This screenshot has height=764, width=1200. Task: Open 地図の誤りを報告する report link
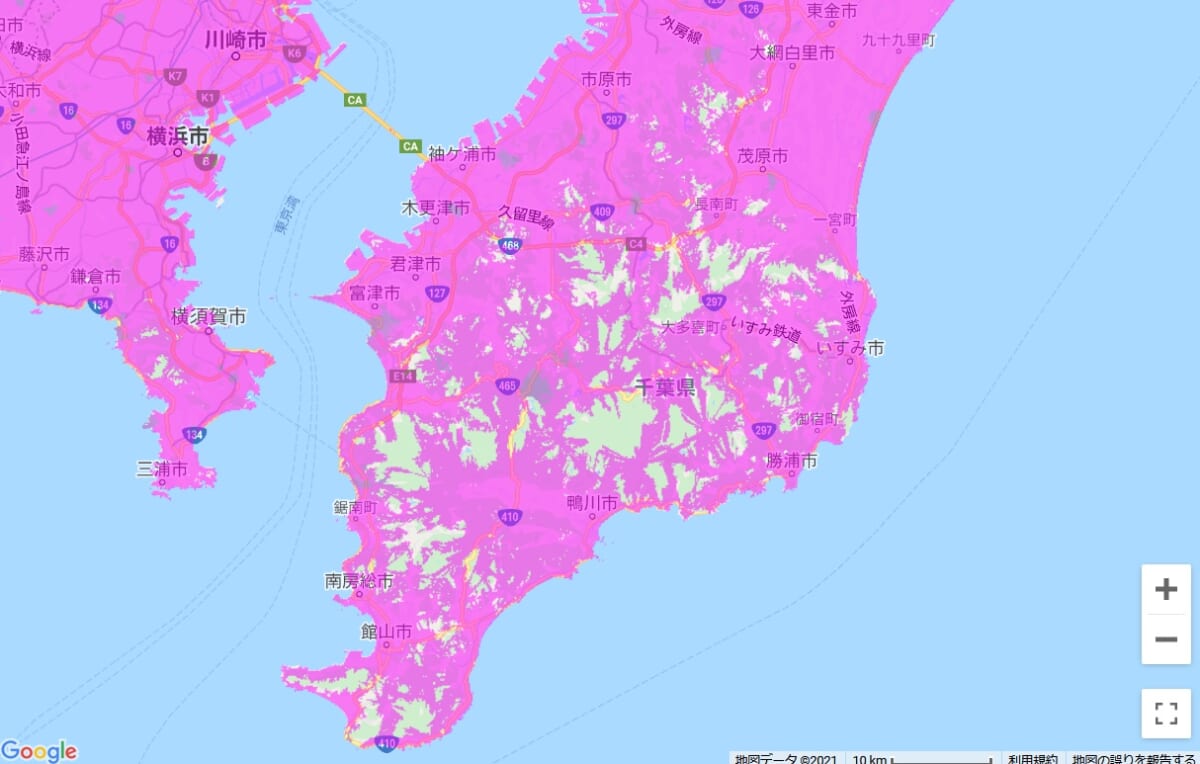coord(1133,757)
